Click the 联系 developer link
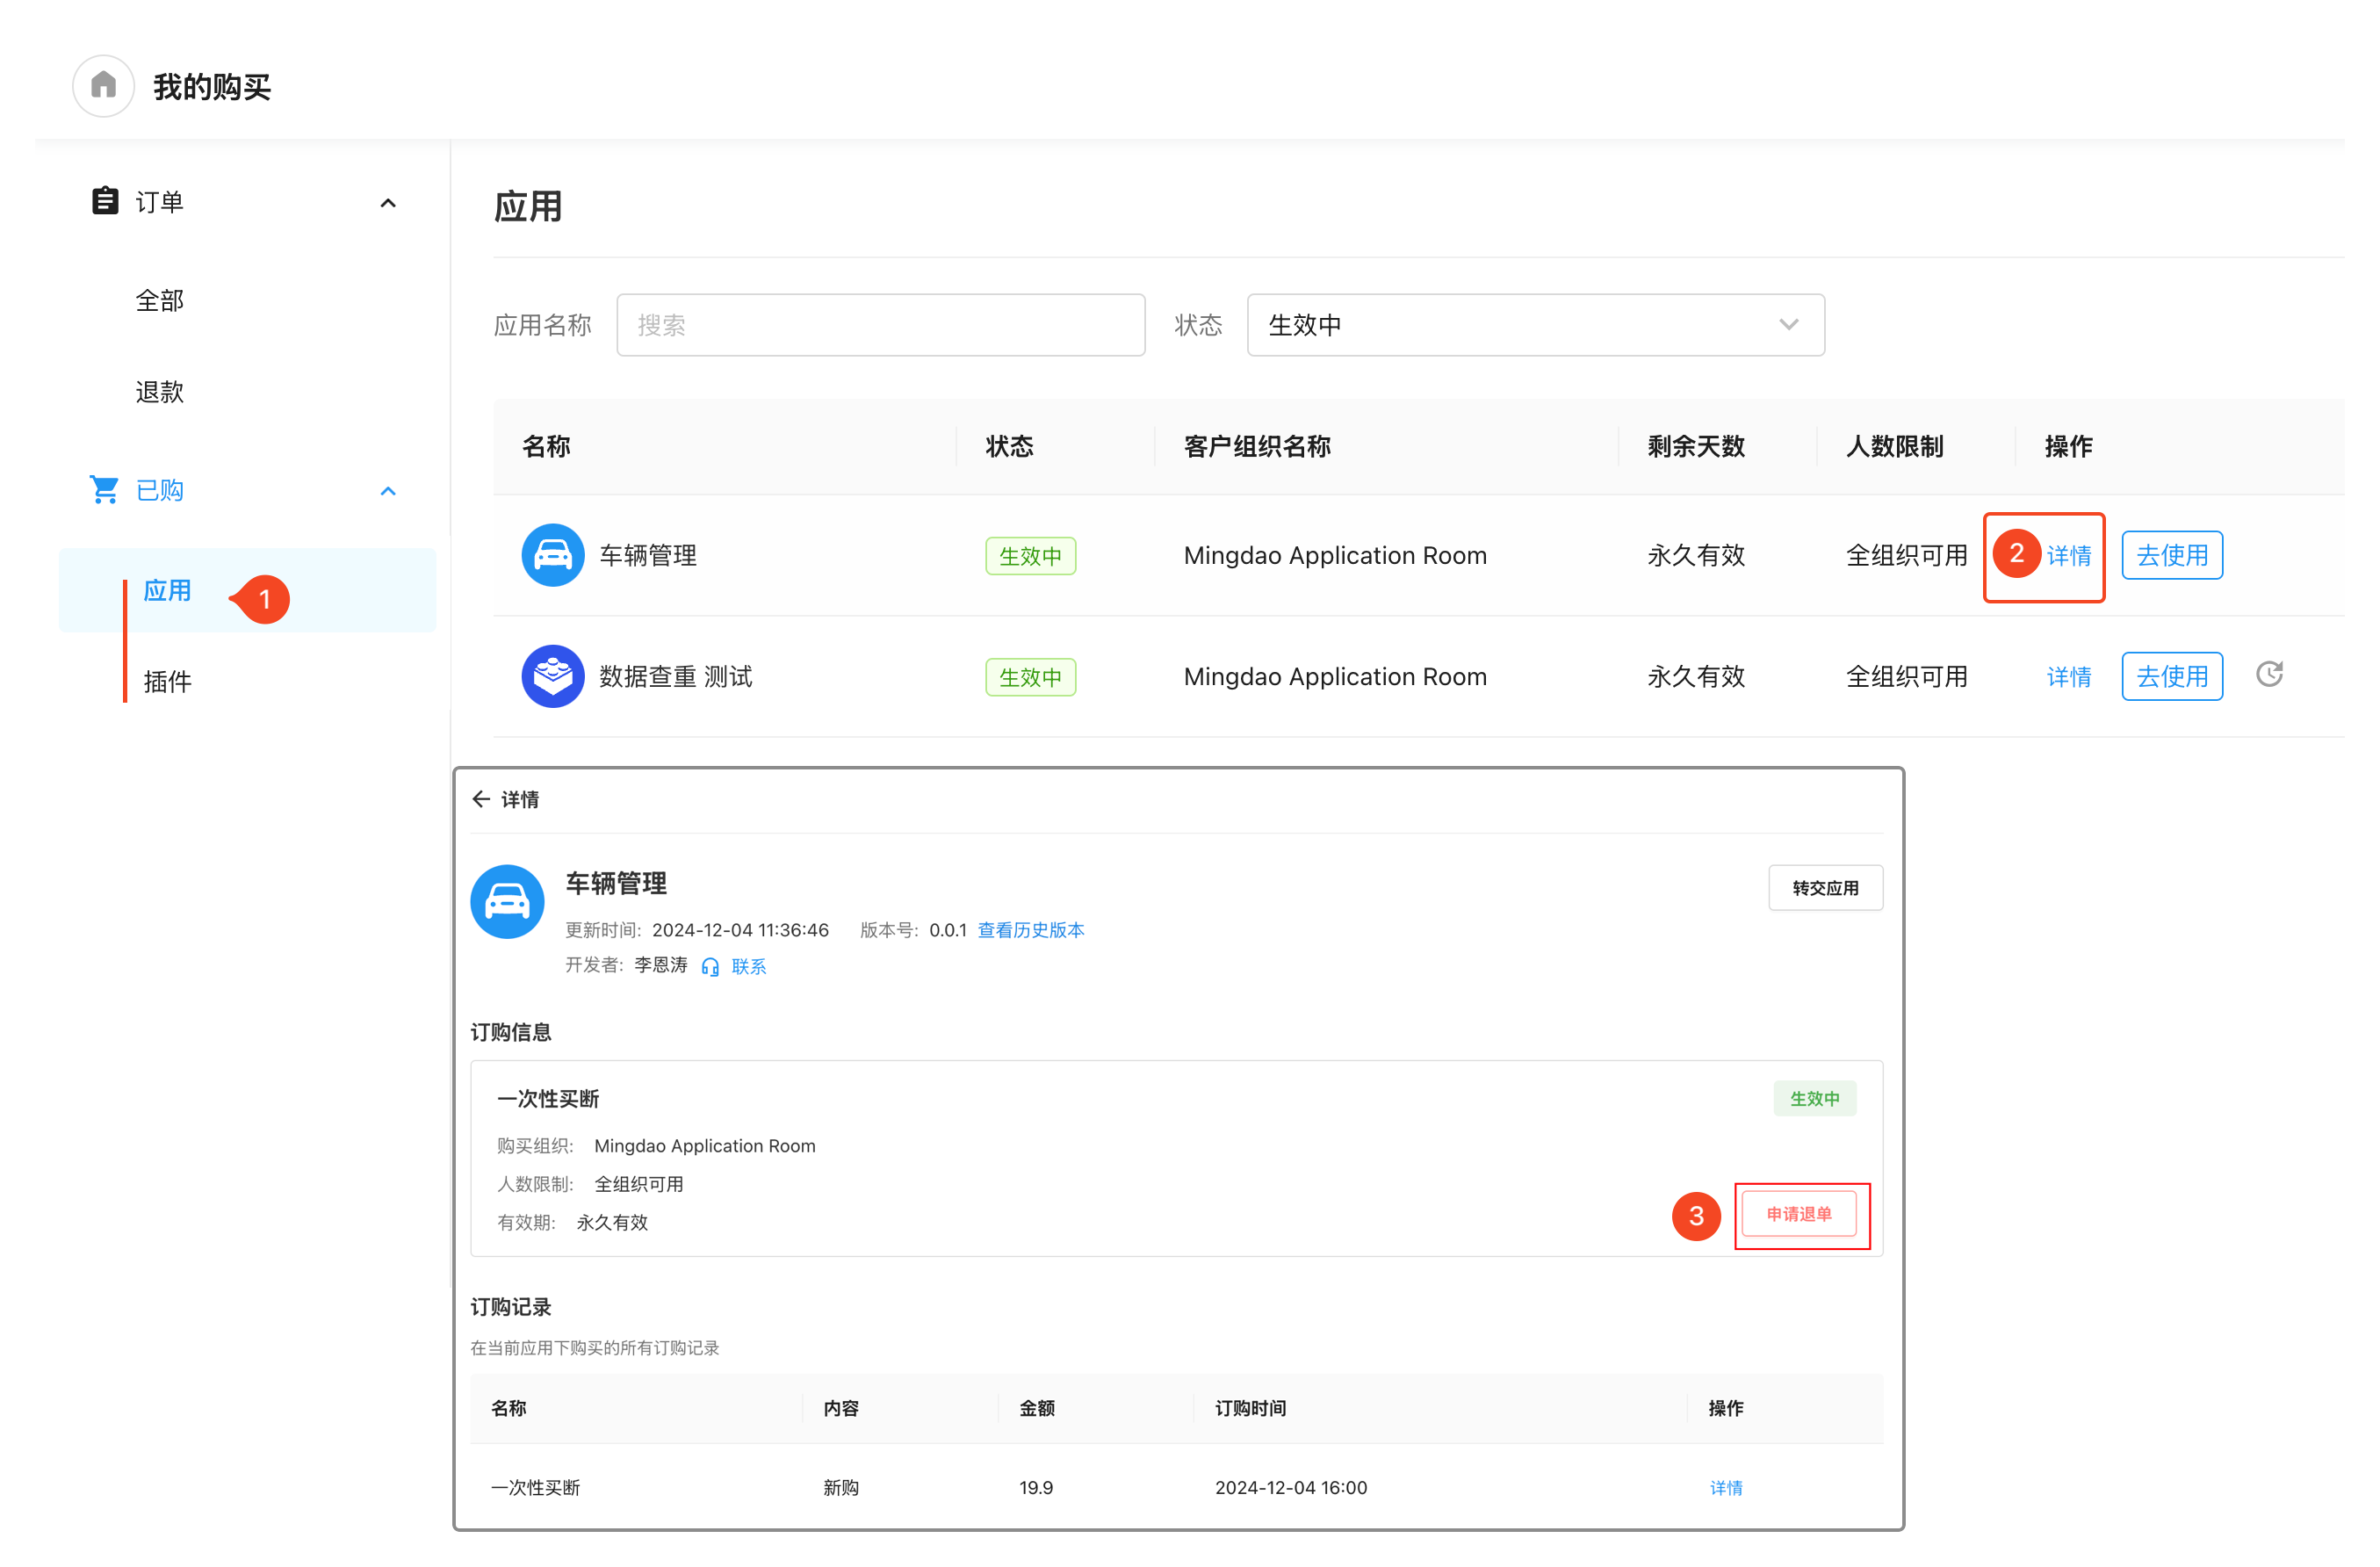 [x=749, y=967]
